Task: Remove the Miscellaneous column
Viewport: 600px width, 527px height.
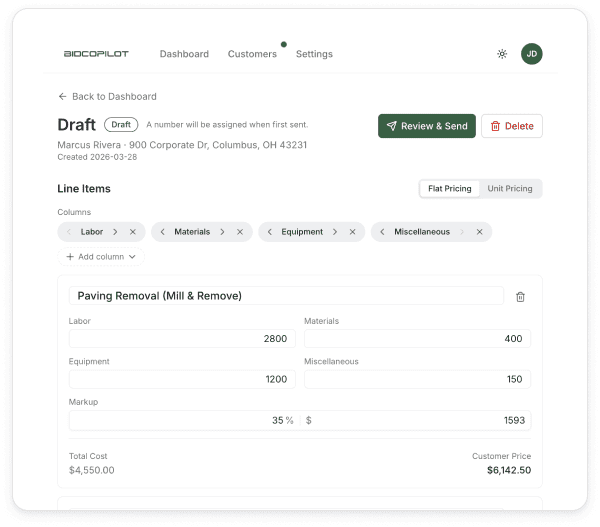Action: pos(479,232)
